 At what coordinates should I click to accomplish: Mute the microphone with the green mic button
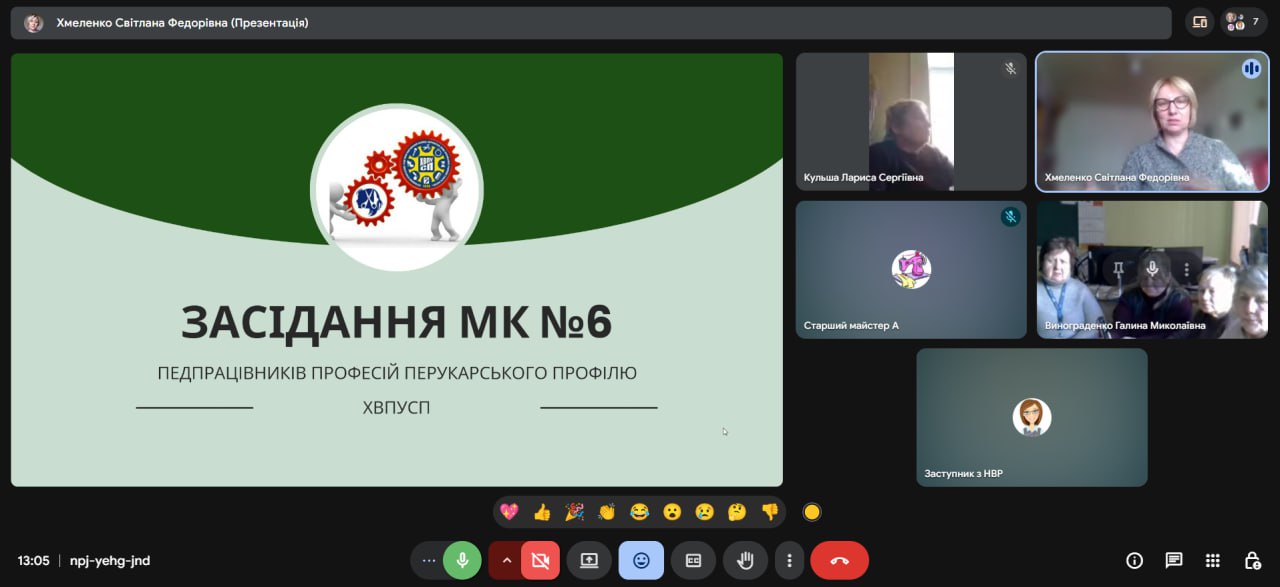pyautogui.click(x=462, y=561)
